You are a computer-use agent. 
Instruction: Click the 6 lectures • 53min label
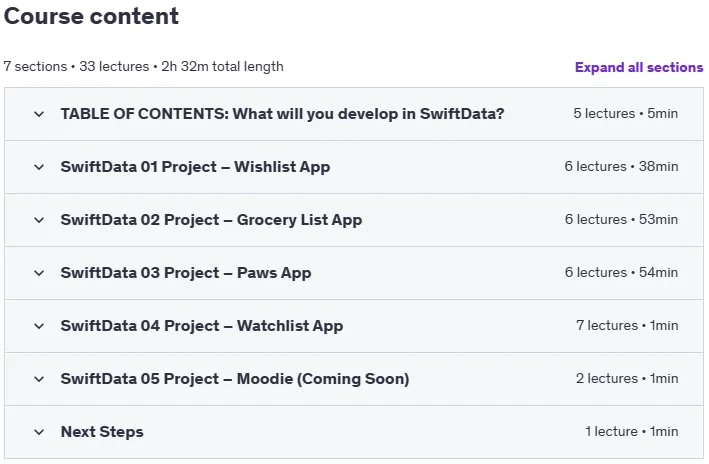tap(621, 219)
